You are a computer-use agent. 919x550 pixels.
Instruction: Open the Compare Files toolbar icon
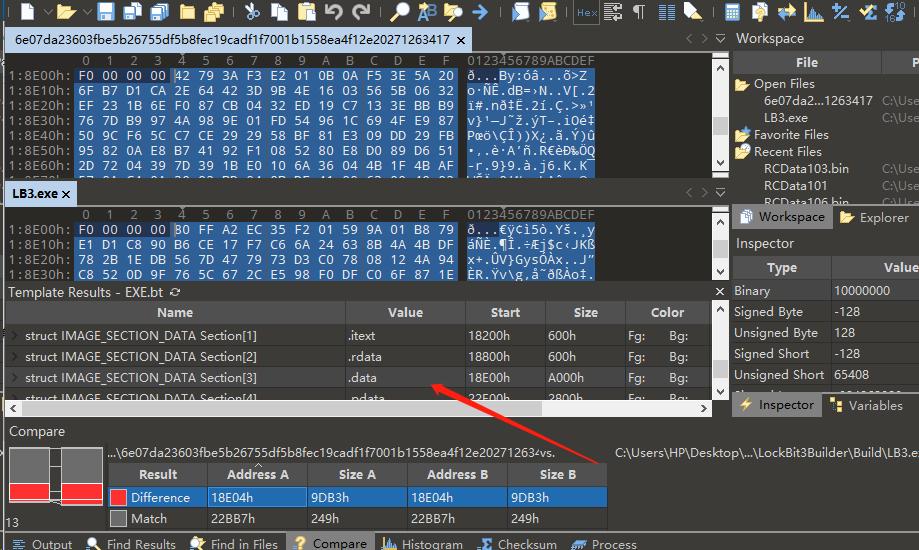click(760, 11)
